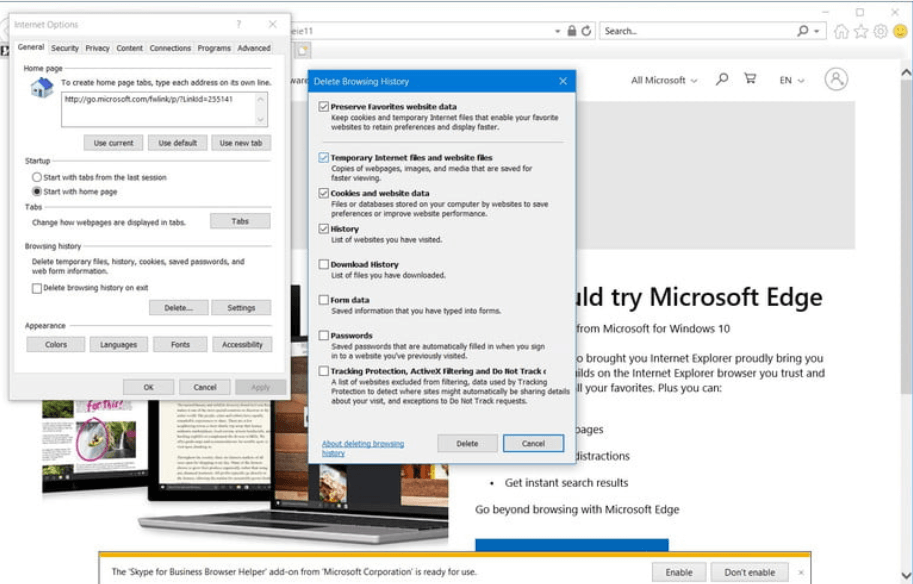
Task: Click Cancel in Delete Browsing History dialog
Action: click(x=533, y=443)
